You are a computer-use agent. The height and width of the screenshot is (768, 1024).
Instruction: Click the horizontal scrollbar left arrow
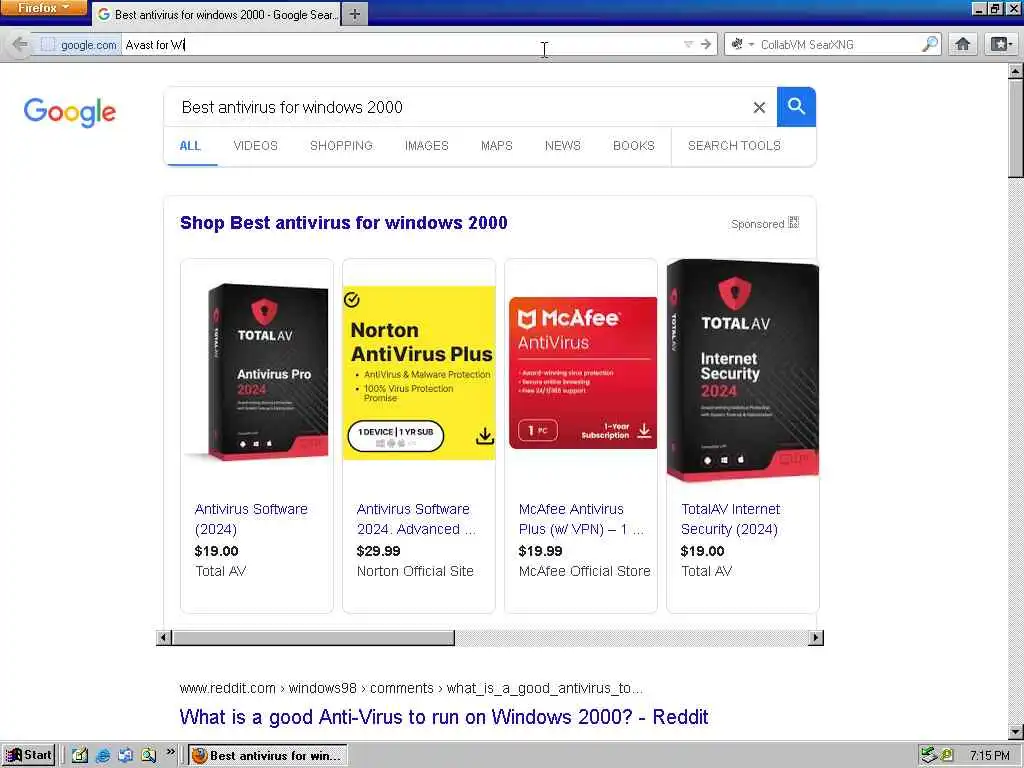(x=164, y=637)
